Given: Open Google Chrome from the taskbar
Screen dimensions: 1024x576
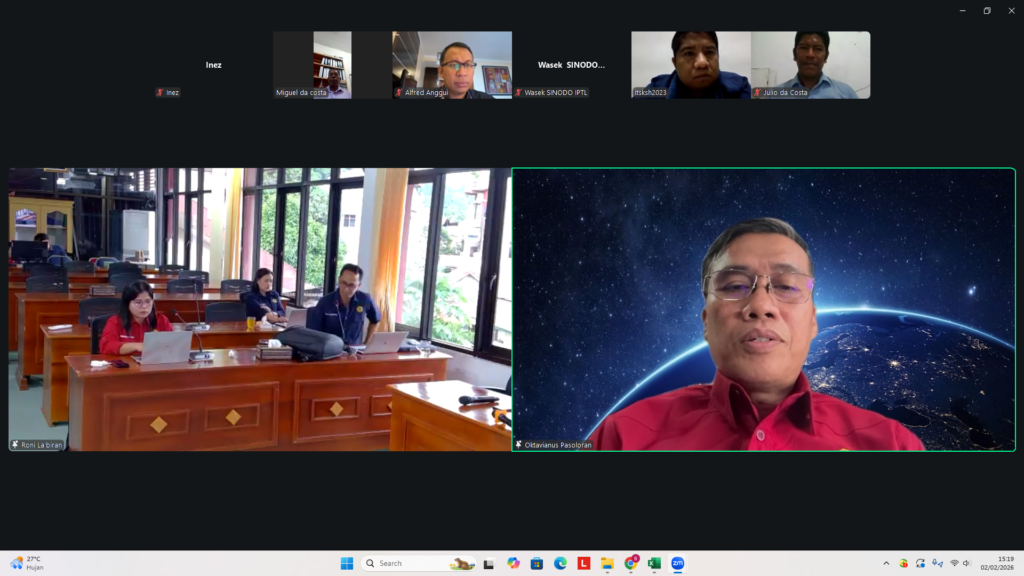Looking at the screenshot, I should 631,563.
